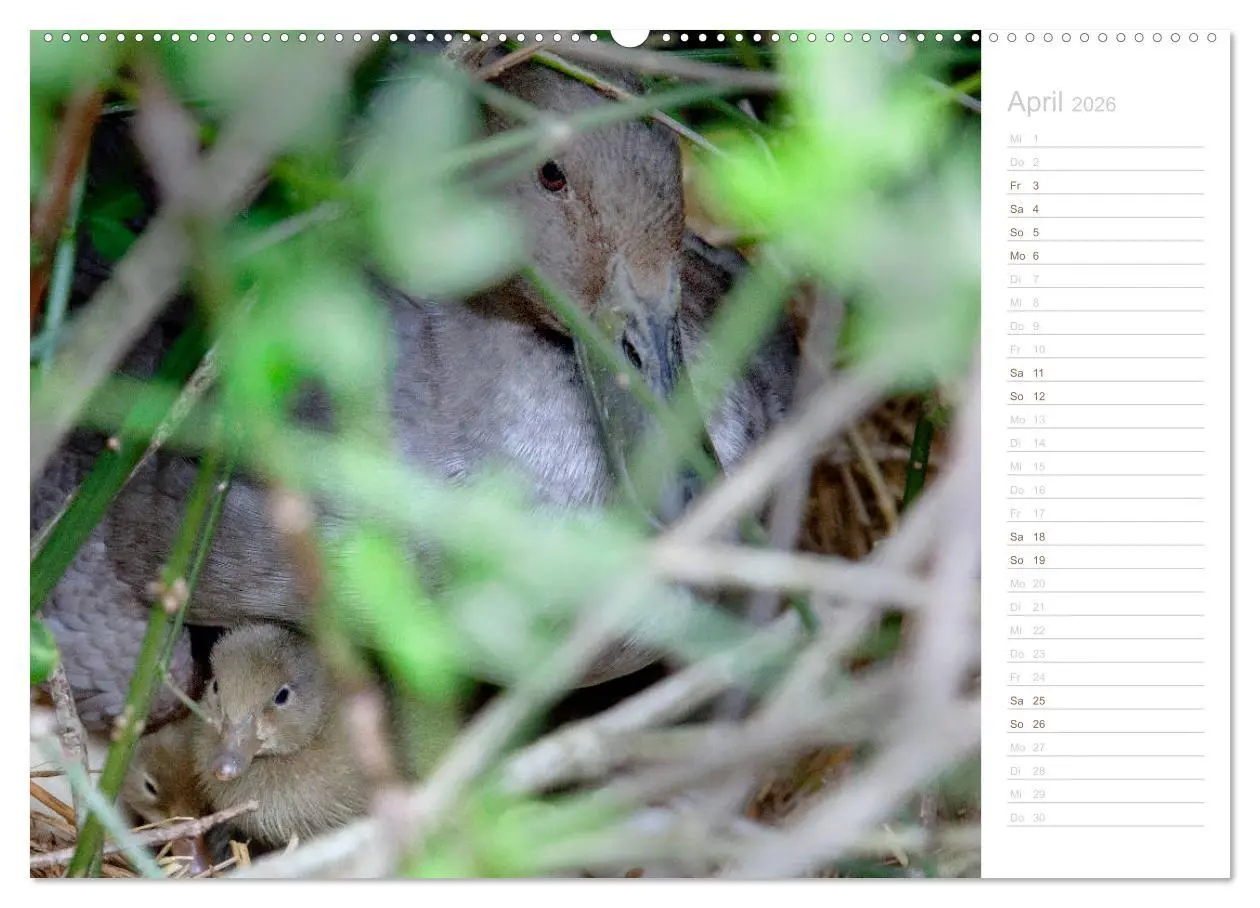The width and height of the screenshot is (1260, 908).
Task: Select the date row Mi 8
Action: [x=1105, y=302]
